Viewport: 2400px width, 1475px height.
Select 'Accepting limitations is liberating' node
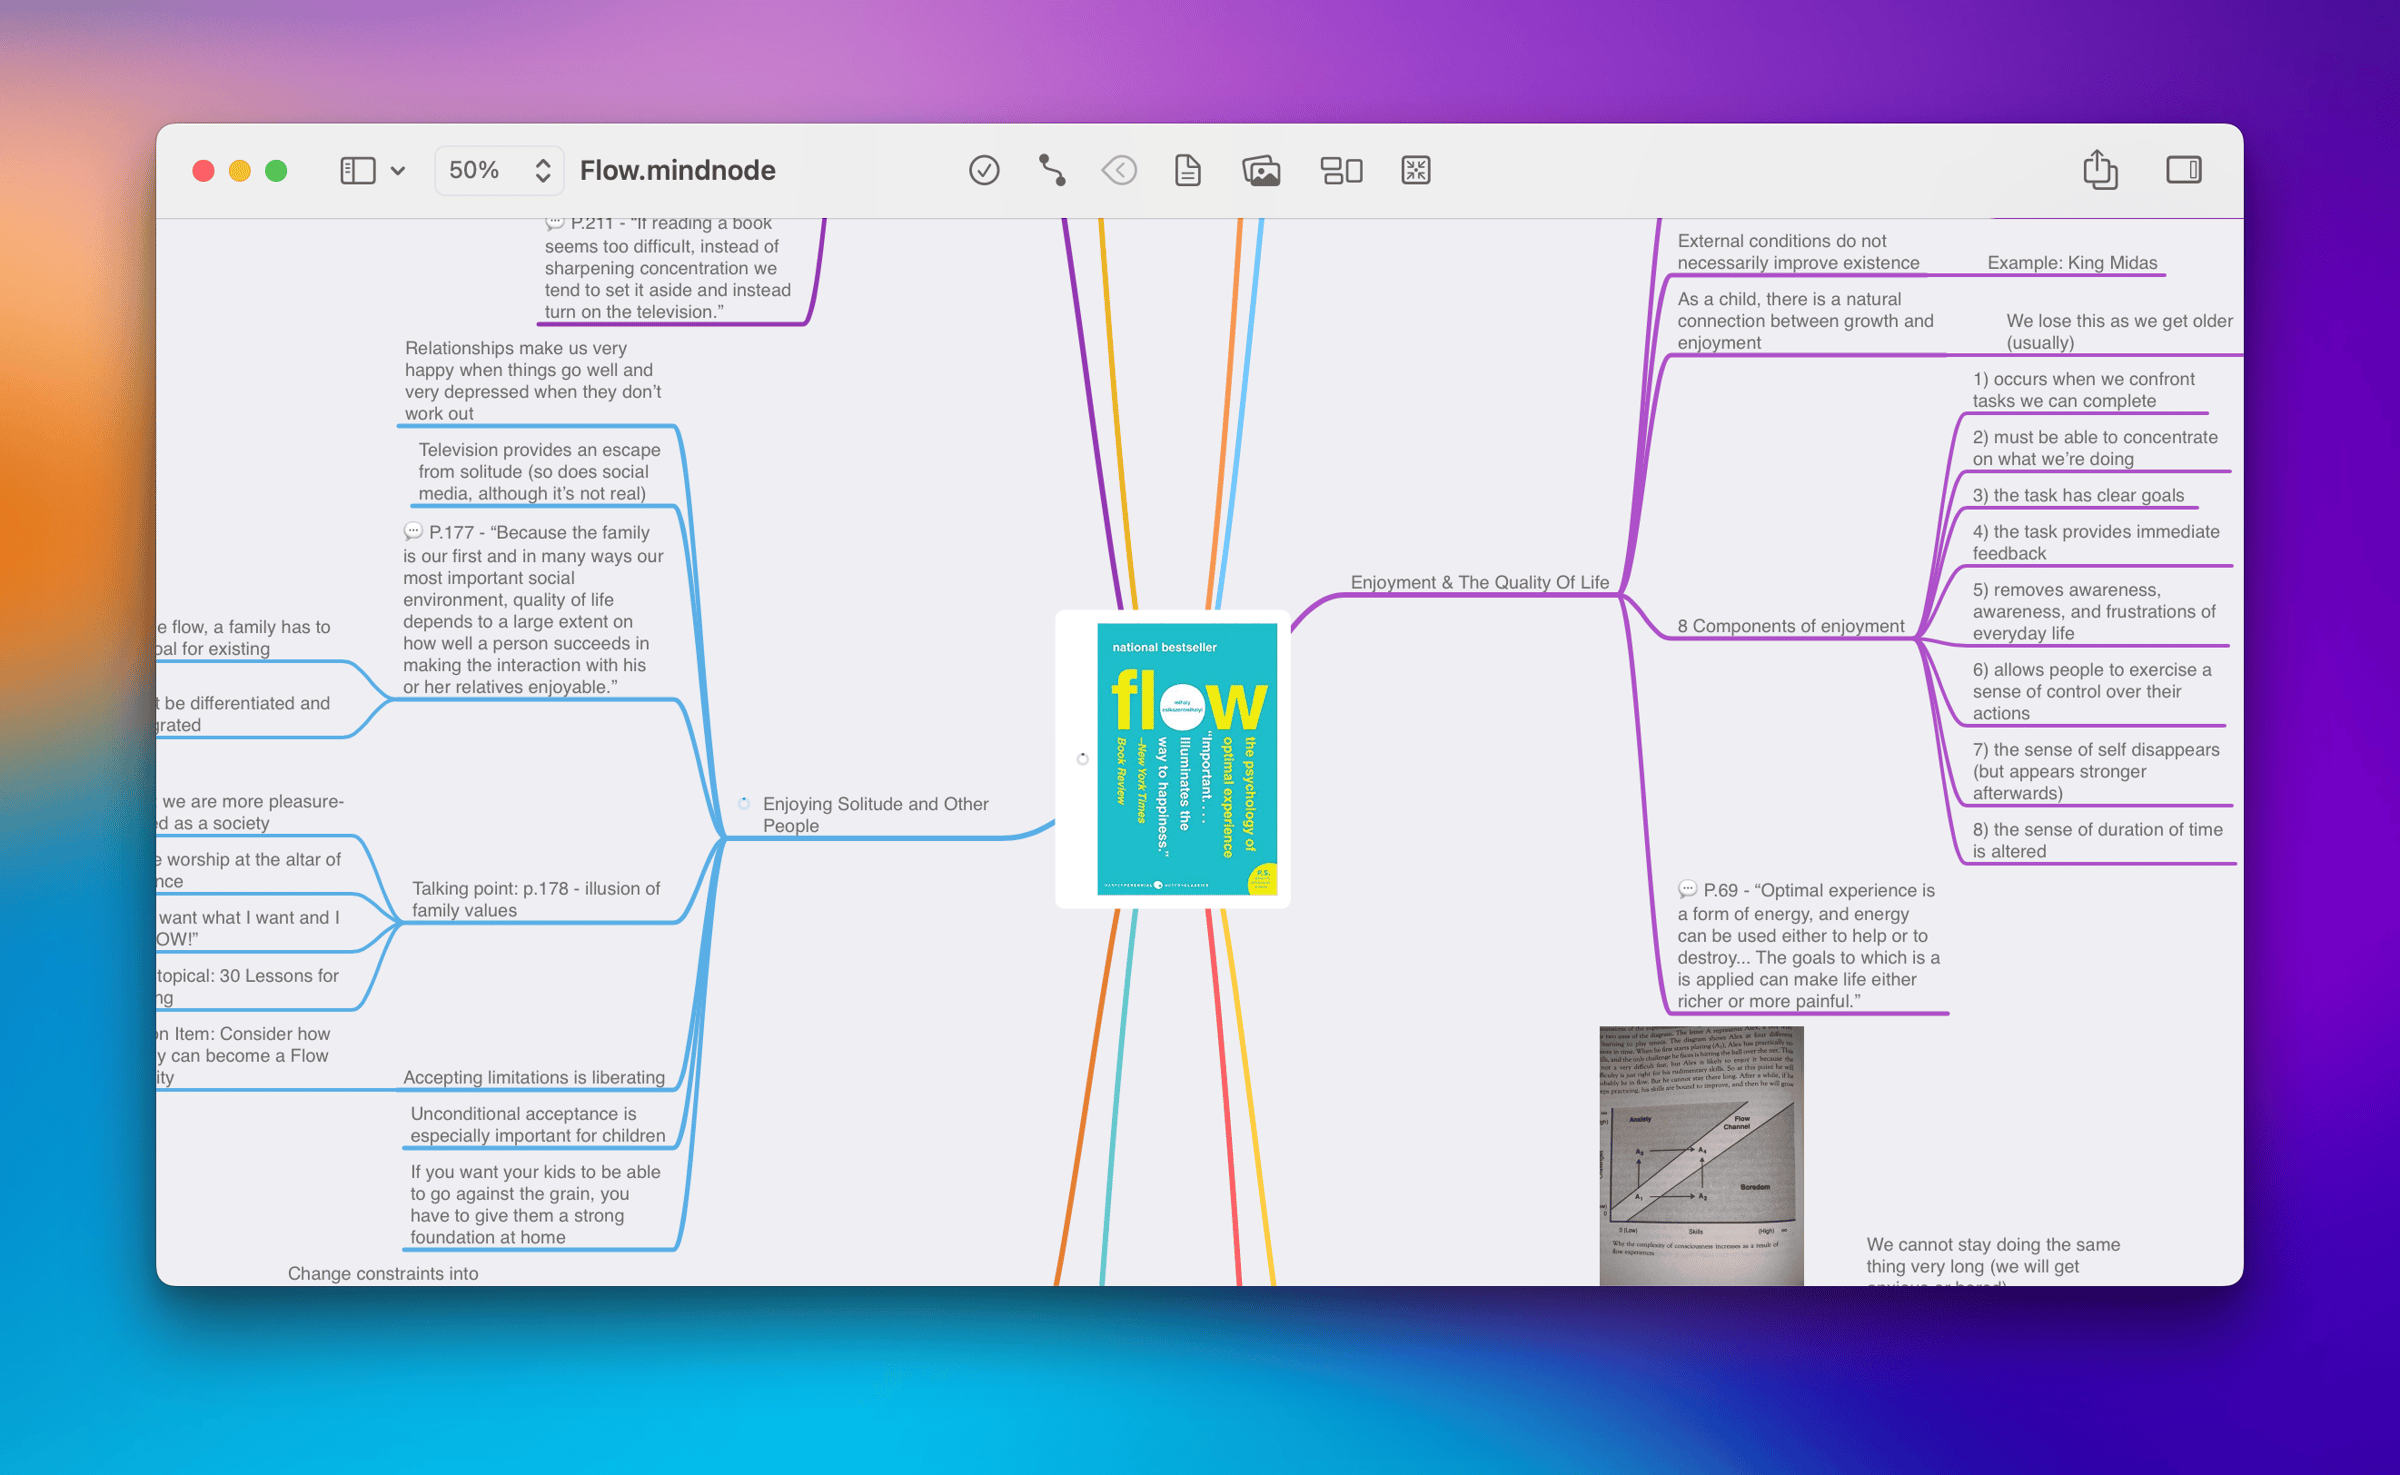(x=533, y=1077)
